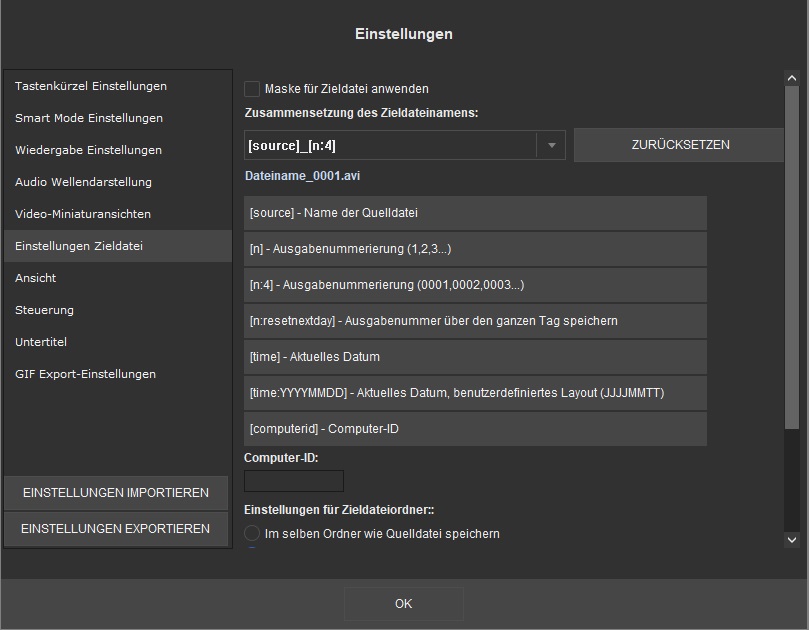Switch to Smart Mode Einstellungen
This screenshot has height=630, width=809.
tap(88, 118)
